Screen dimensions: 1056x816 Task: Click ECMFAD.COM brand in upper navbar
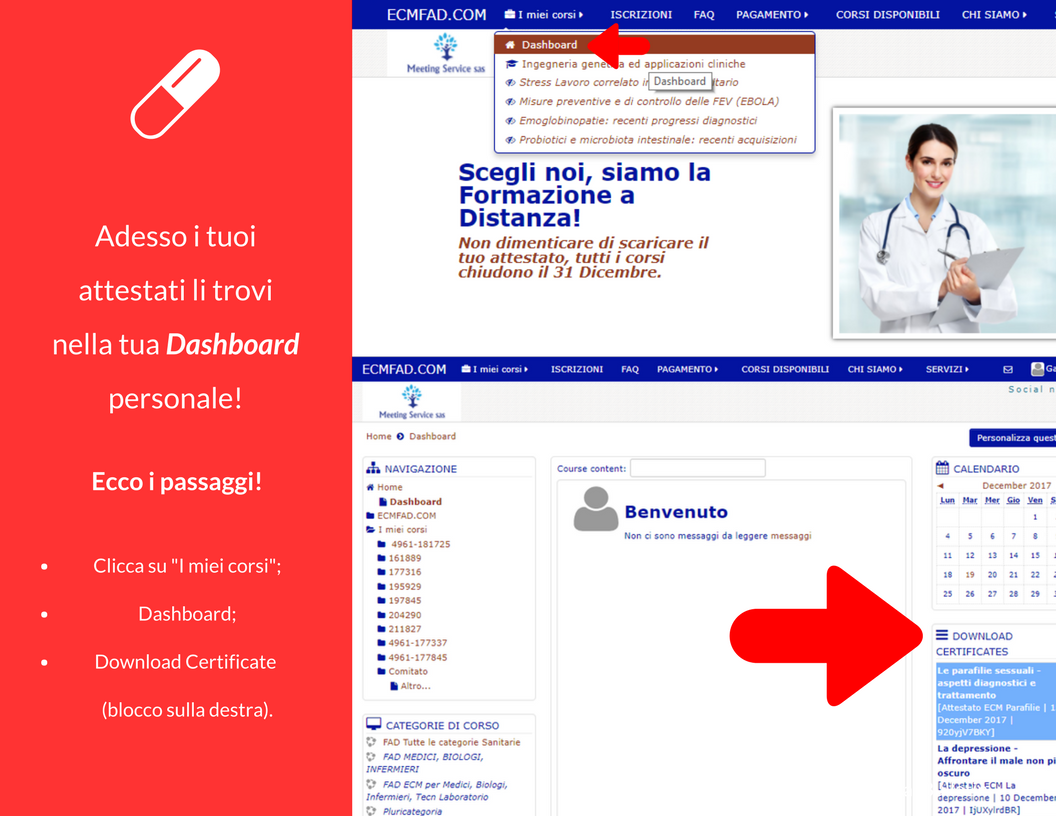coord(436,15)
